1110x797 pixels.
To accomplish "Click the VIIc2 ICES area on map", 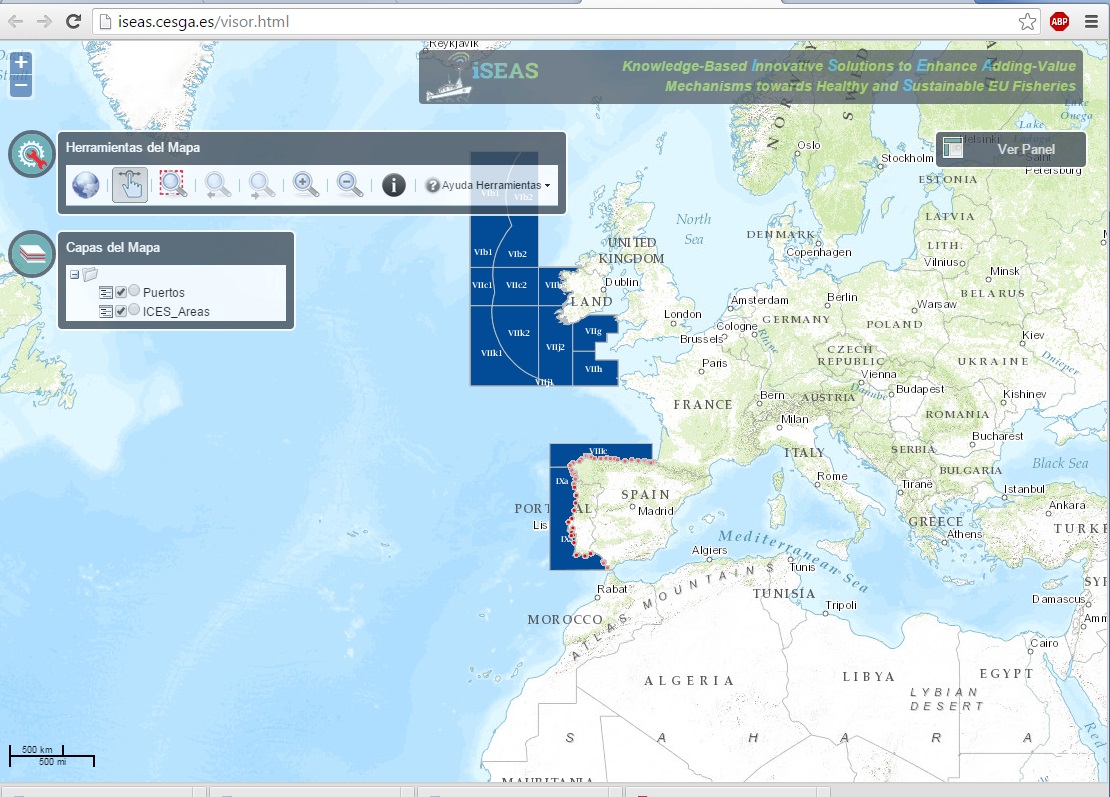I will [x=516, y=285].
